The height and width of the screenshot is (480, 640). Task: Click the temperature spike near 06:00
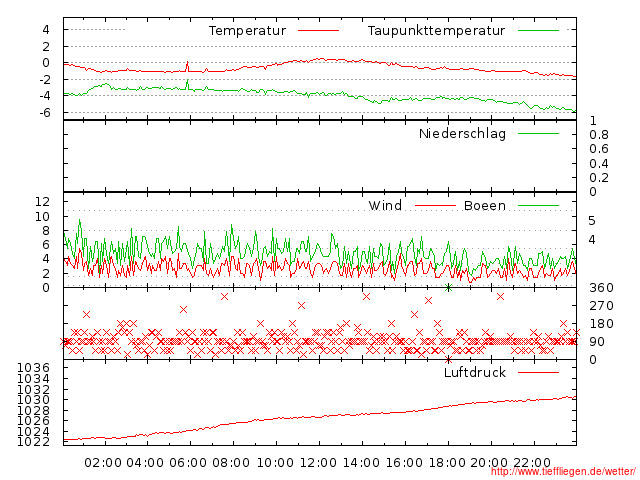pyautogui.click(x=187, y=65)
